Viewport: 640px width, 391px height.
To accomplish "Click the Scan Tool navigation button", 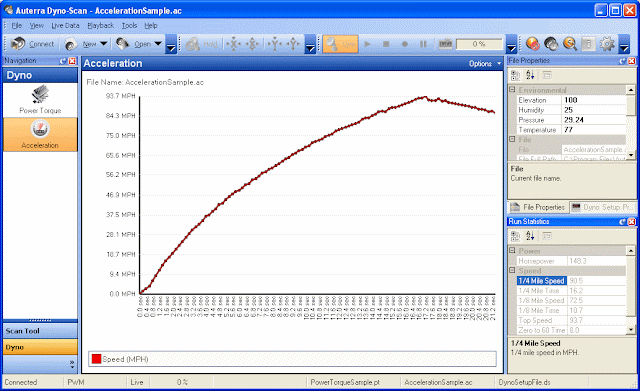I will (40, 331).
